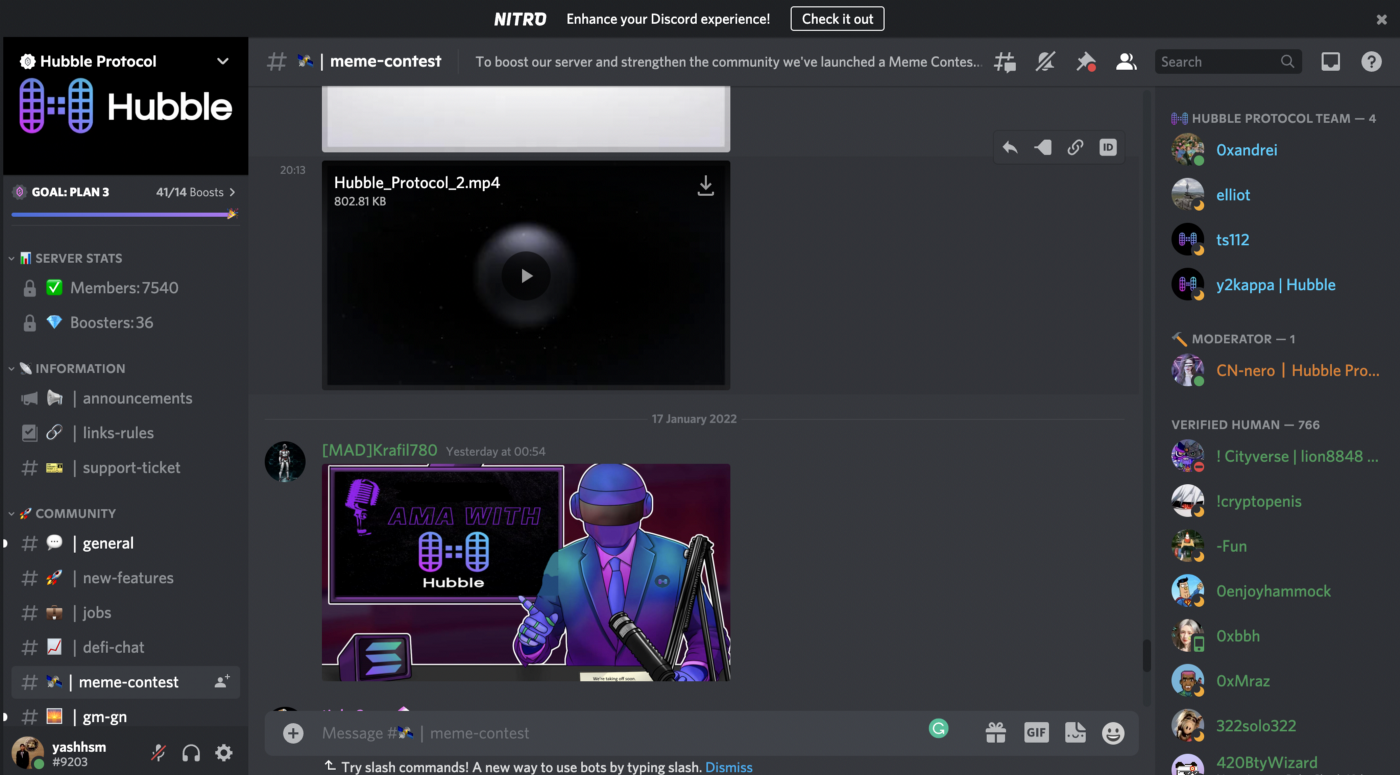Click the boost goal progress bar

pos(124,214)
